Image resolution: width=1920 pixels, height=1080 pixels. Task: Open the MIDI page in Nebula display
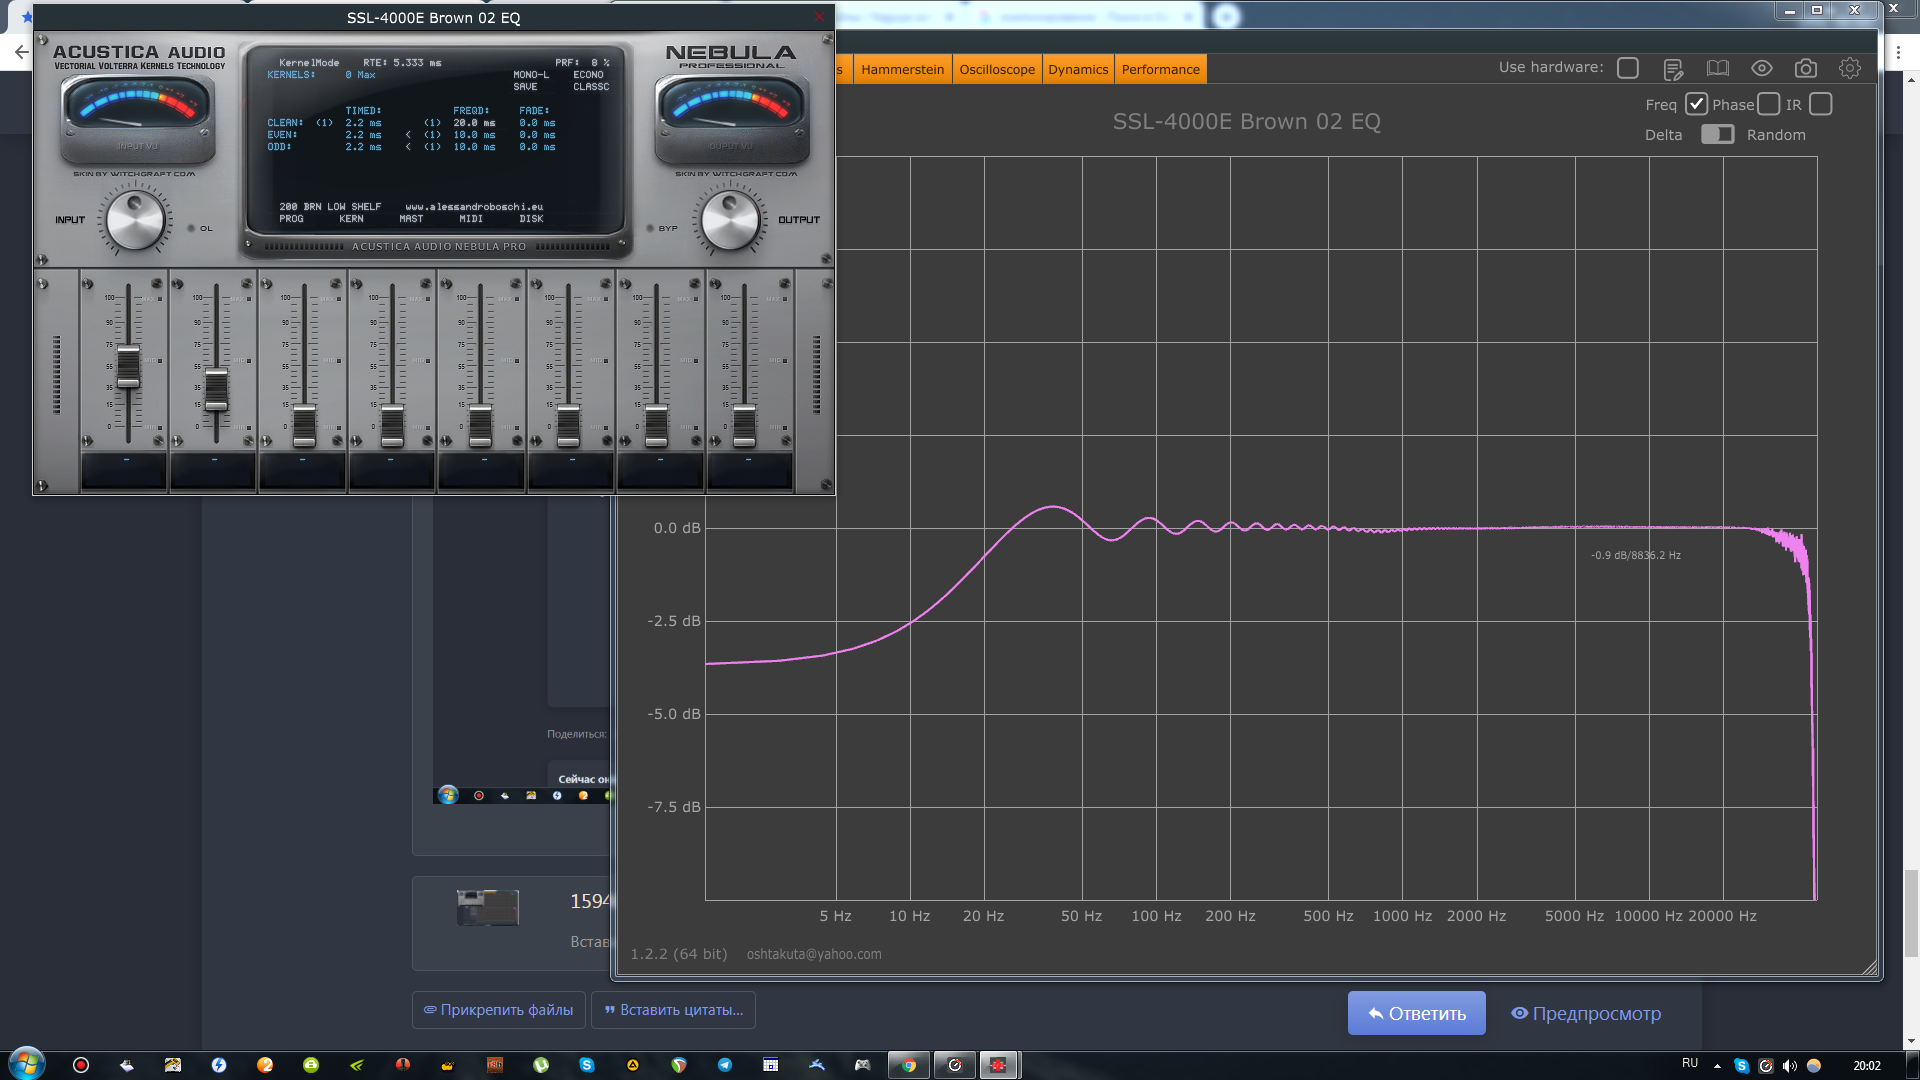pyautogui.click(x=471, y=218)
